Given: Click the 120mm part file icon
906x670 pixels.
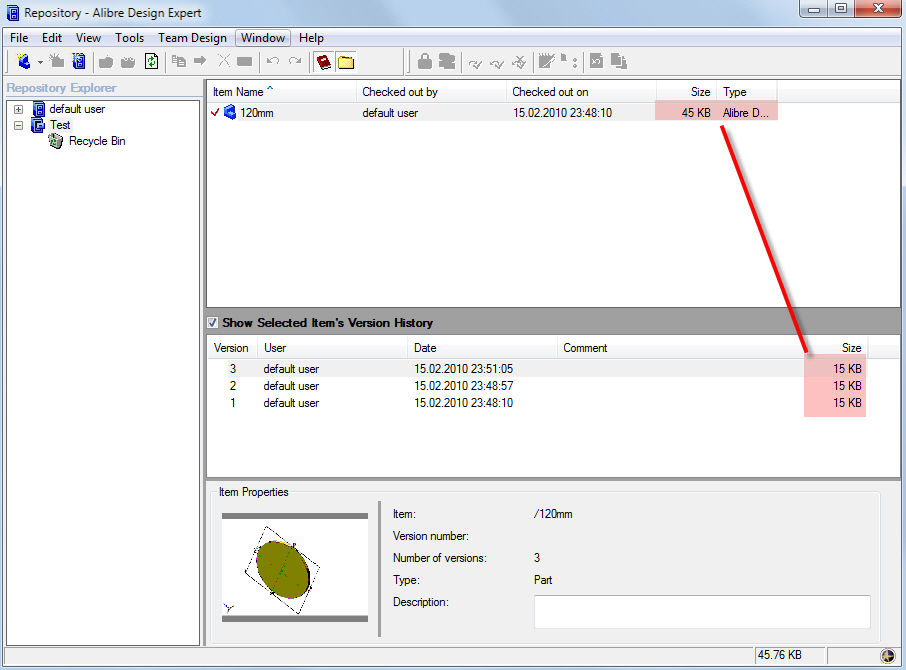Looking at the screenshot, I should click(230, 112).
